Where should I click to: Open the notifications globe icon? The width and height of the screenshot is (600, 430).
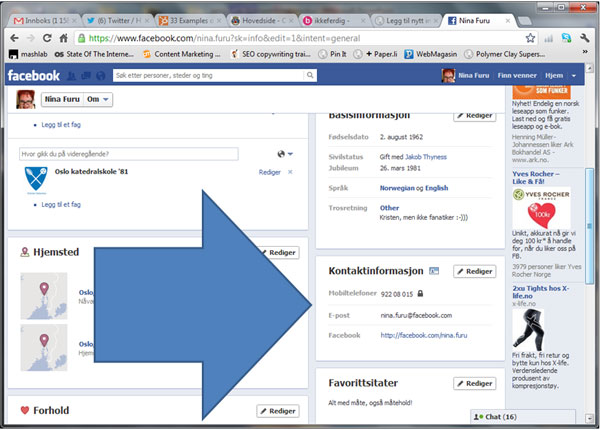101,76
